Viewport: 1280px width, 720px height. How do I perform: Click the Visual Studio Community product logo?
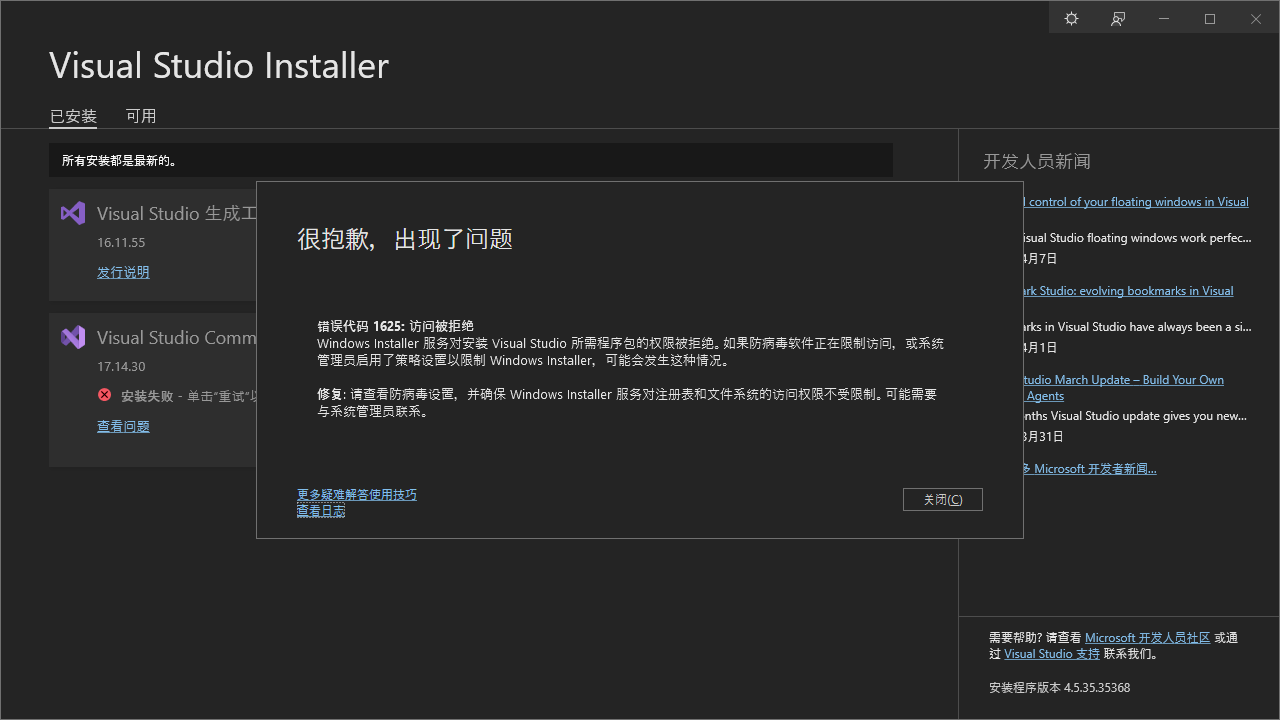(73, 337)
